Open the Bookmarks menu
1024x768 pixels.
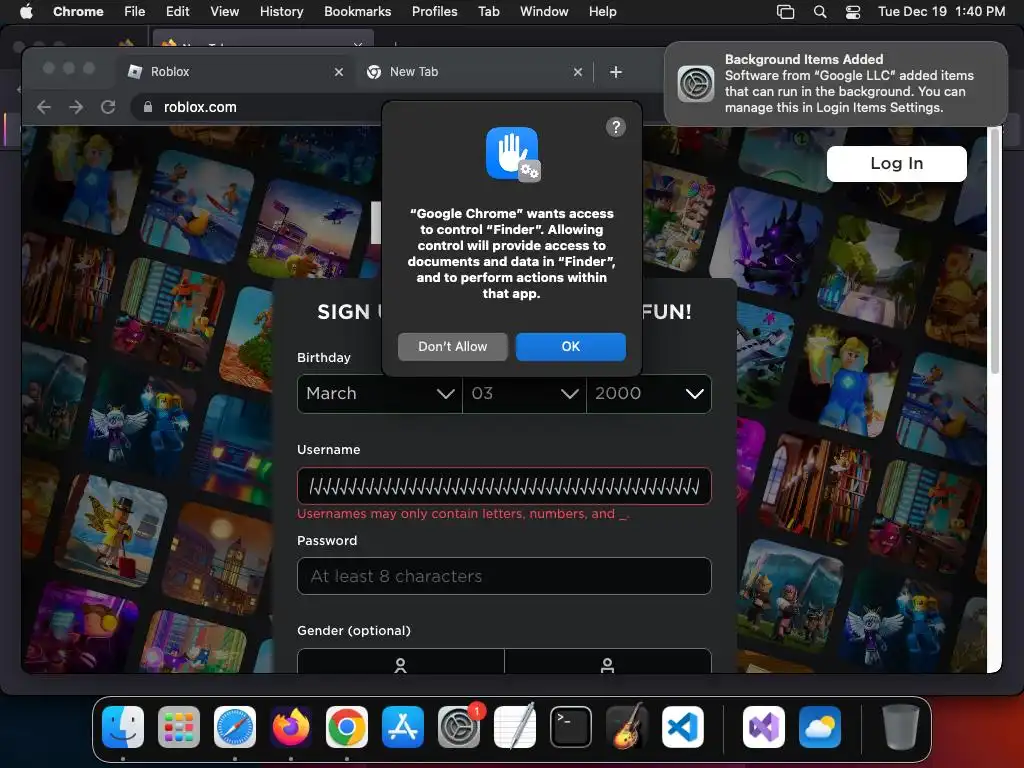click(x=357, y=12)
